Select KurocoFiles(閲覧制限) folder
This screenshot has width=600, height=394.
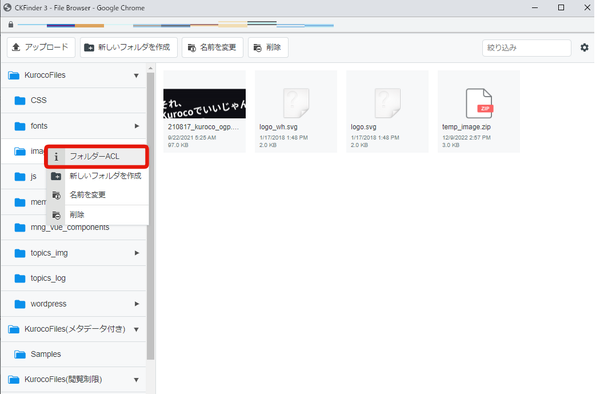(x=74, y=379)
